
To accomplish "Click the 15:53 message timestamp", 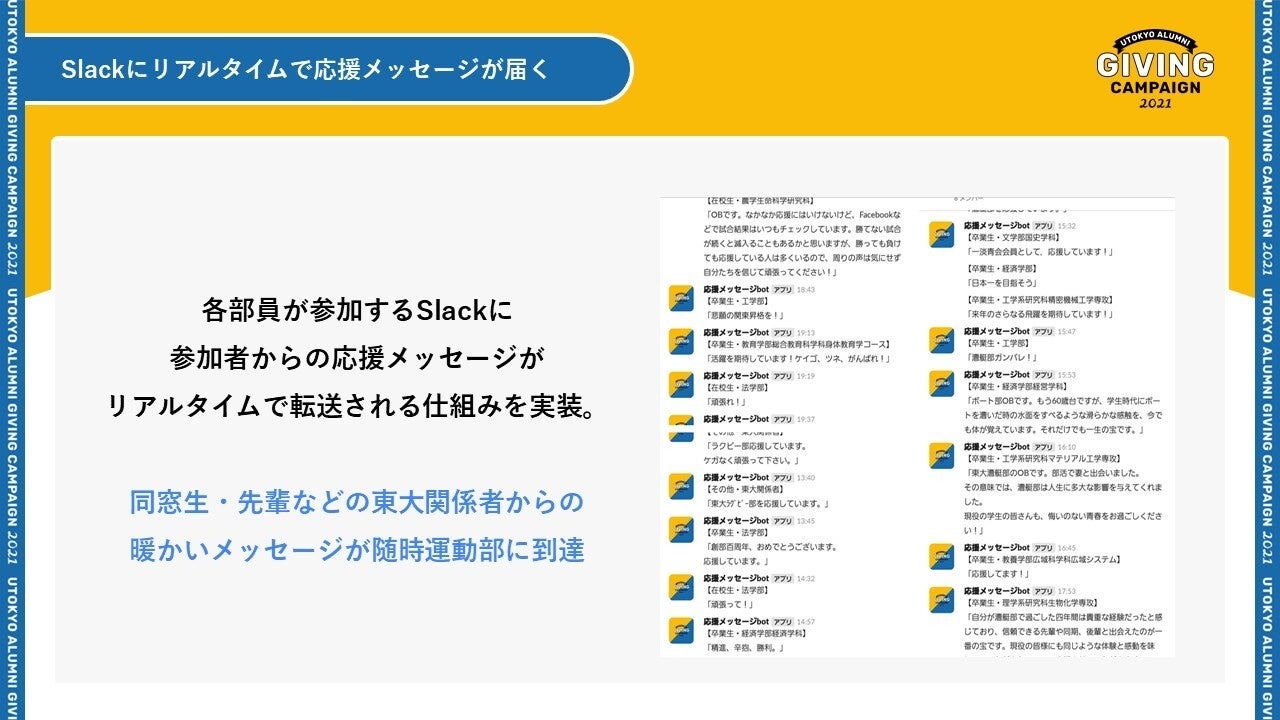I will click(1066, 374).
